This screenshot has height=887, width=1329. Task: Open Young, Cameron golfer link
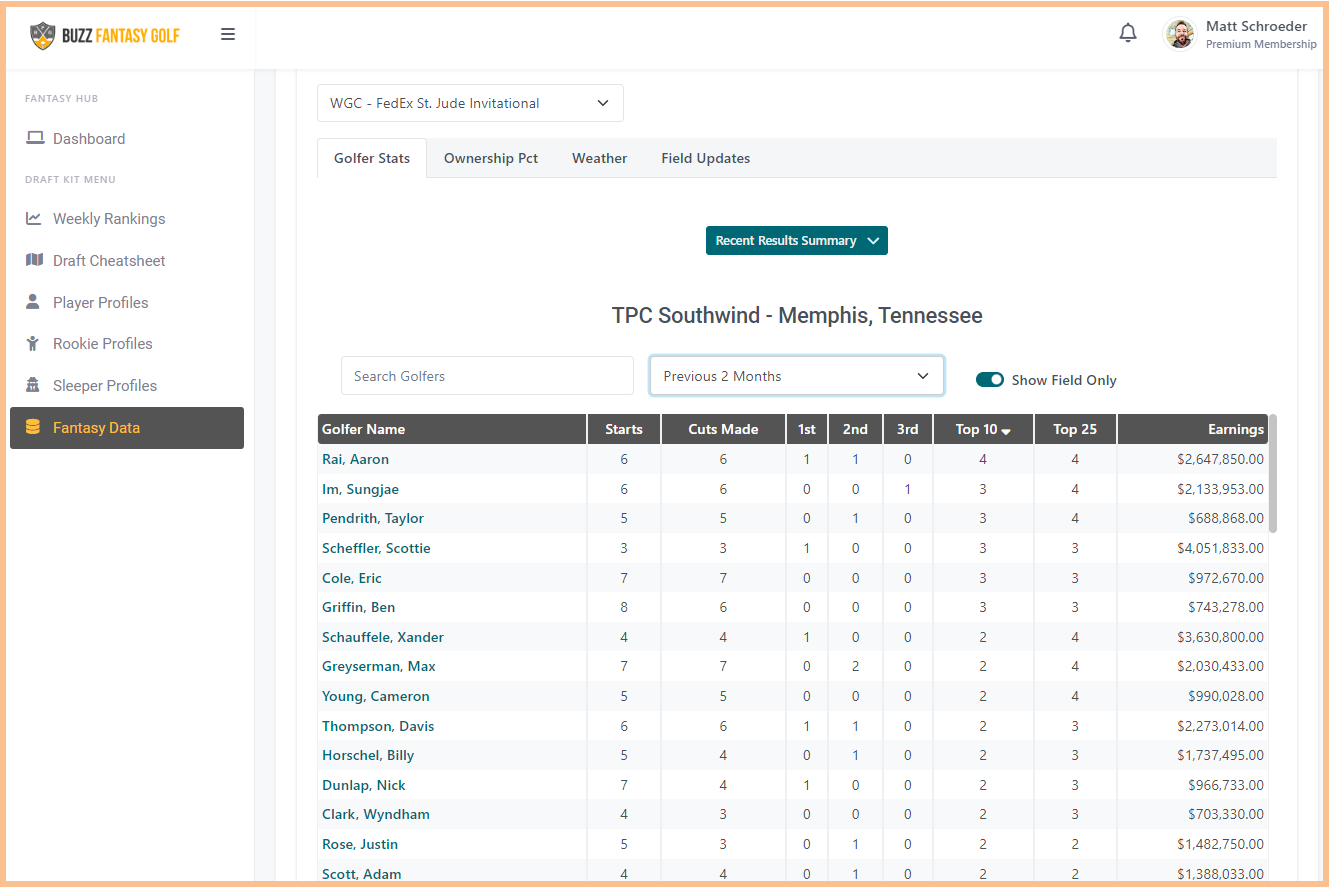click(x=376, y=696)
